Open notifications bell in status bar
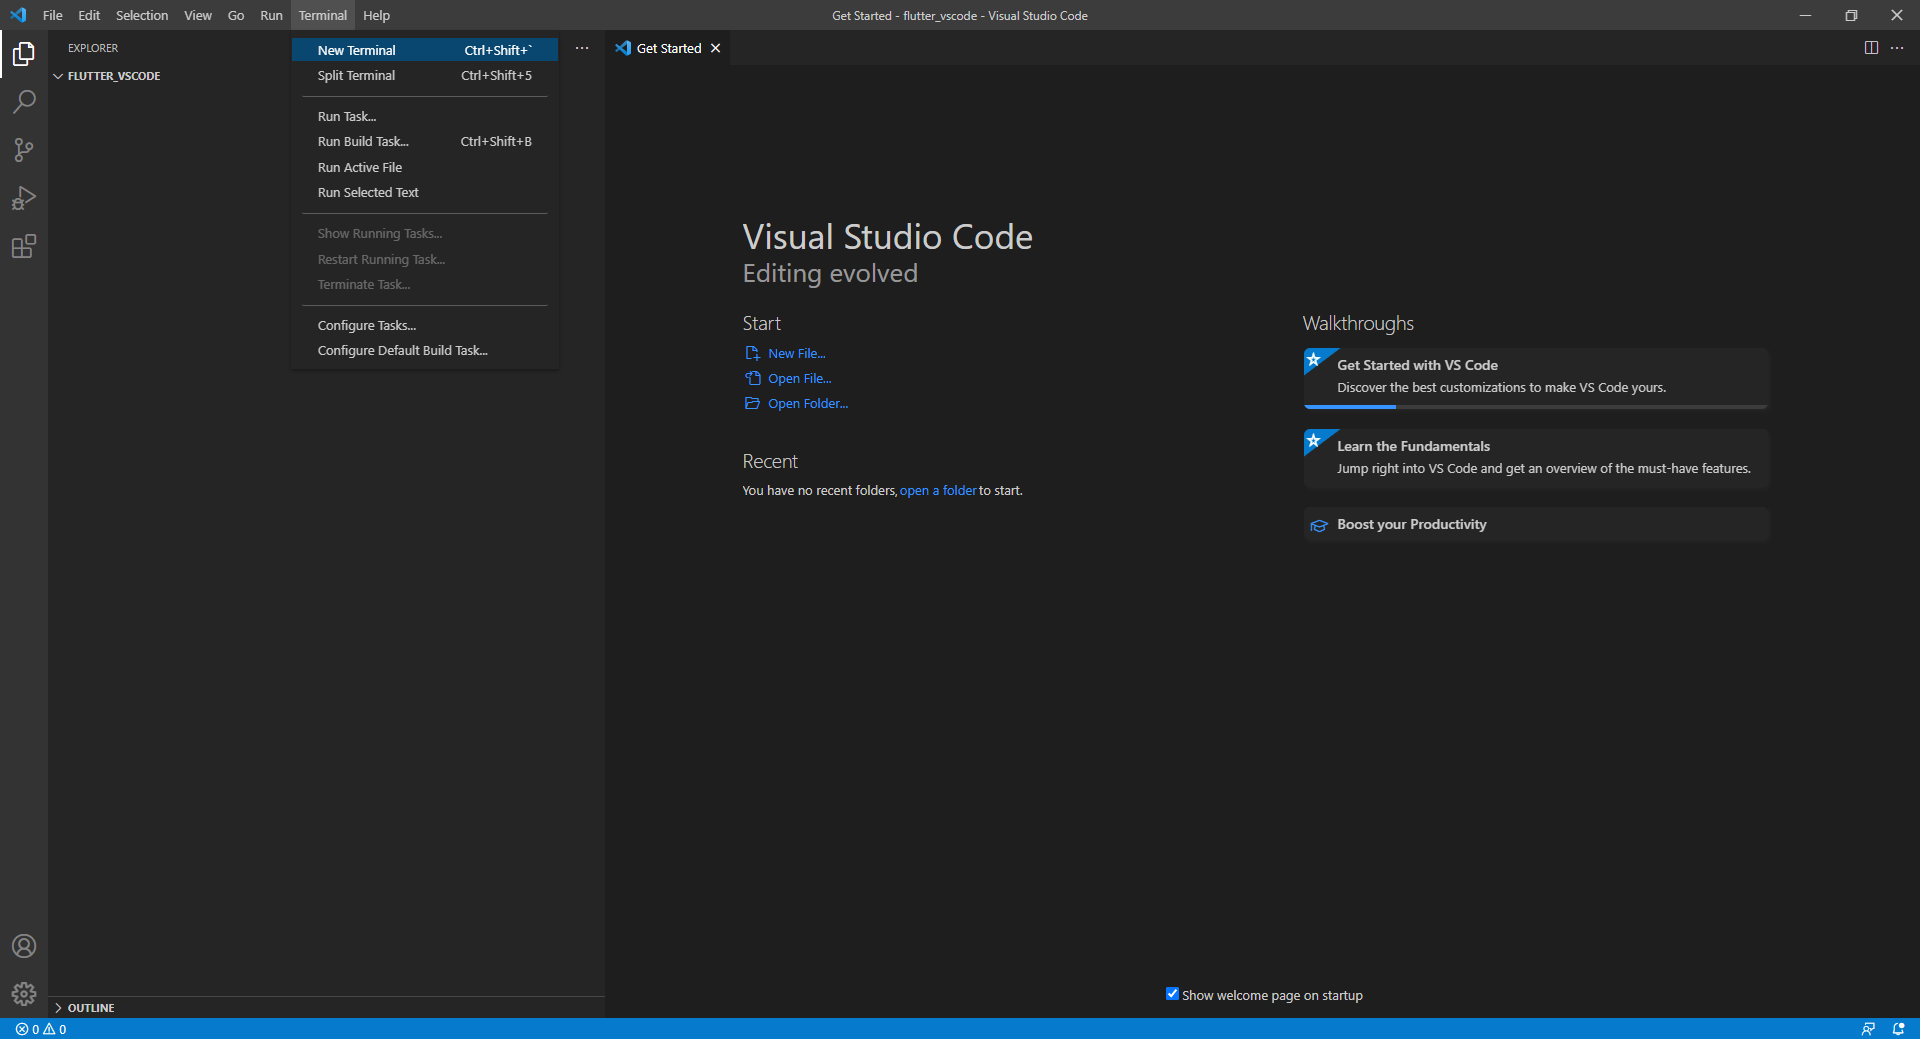The image size is (1920, 1039). coord(1898,1029)
